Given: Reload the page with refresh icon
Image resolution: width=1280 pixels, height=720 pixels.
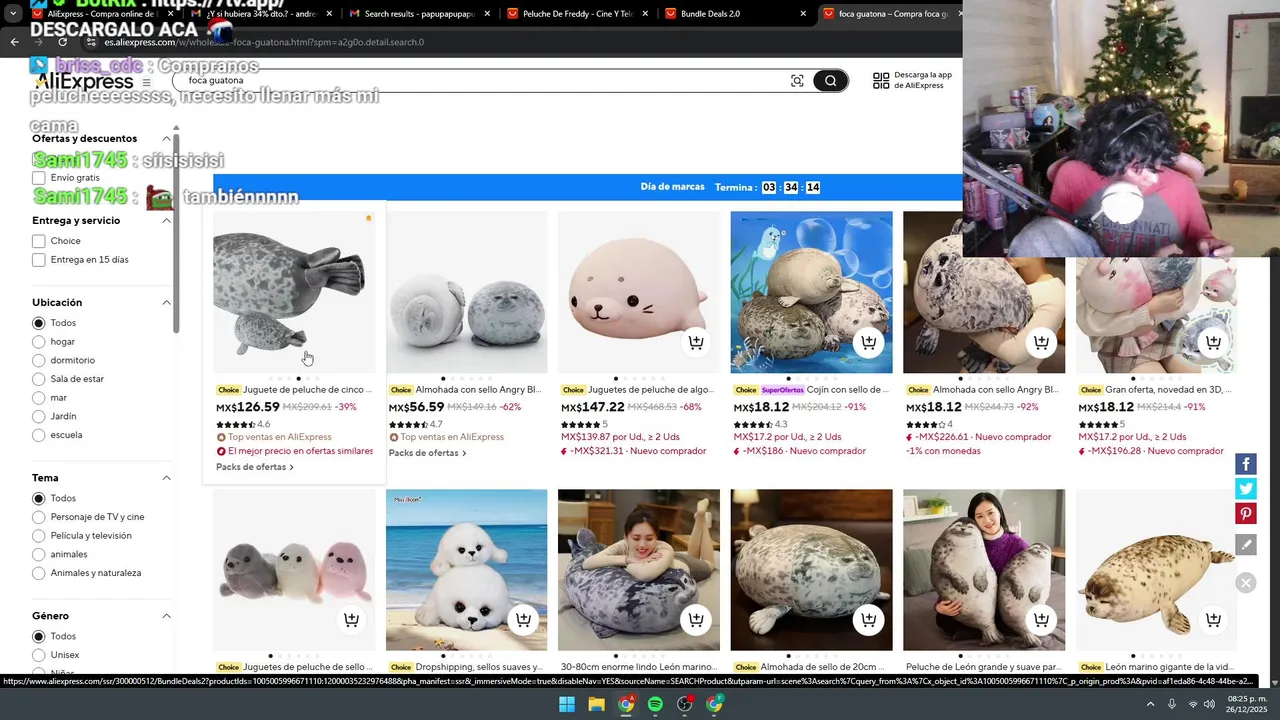Looking at the screenshot, I should point(62,42).
